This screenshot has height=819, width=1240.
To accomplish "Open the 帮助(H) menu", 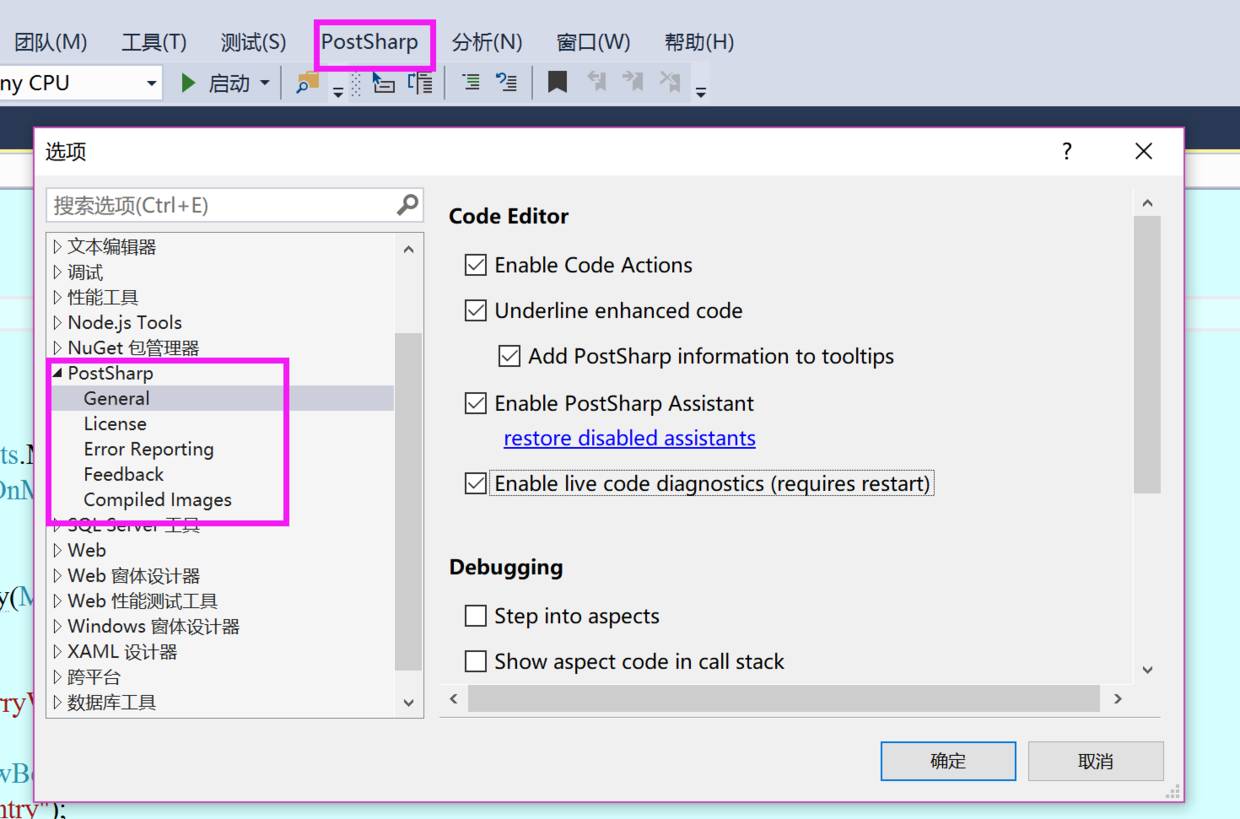I will coord(699,42).
